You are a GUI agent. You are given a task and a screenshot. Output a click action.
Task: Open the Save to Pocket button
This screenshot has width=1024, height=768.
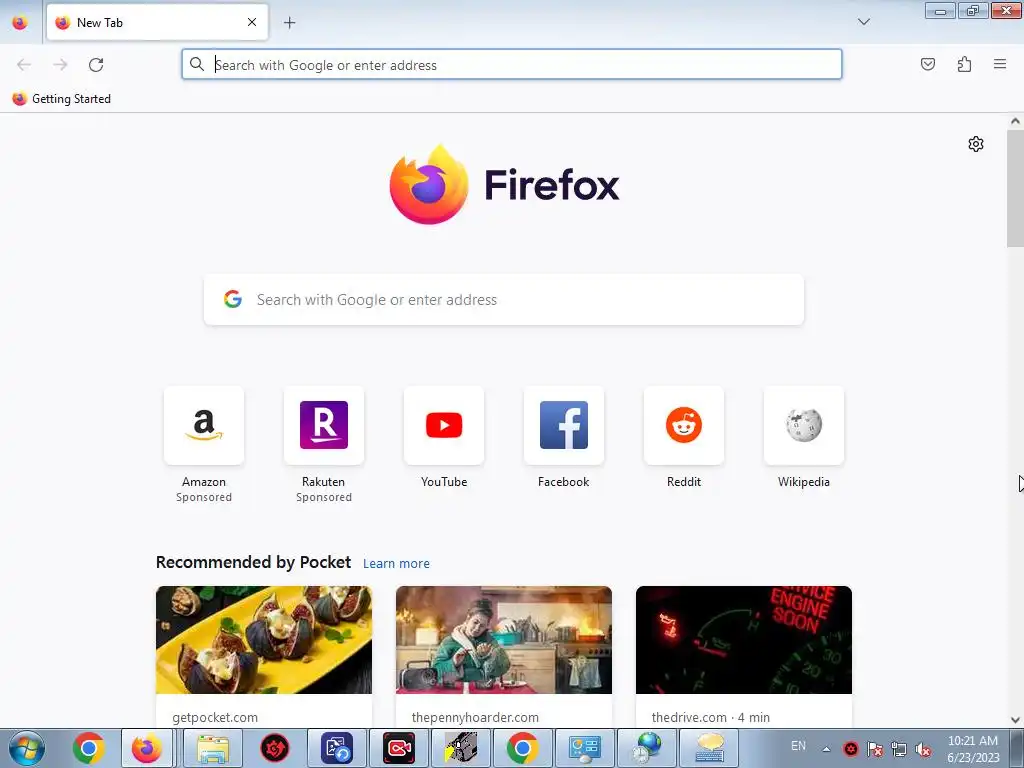coord(927,64)
